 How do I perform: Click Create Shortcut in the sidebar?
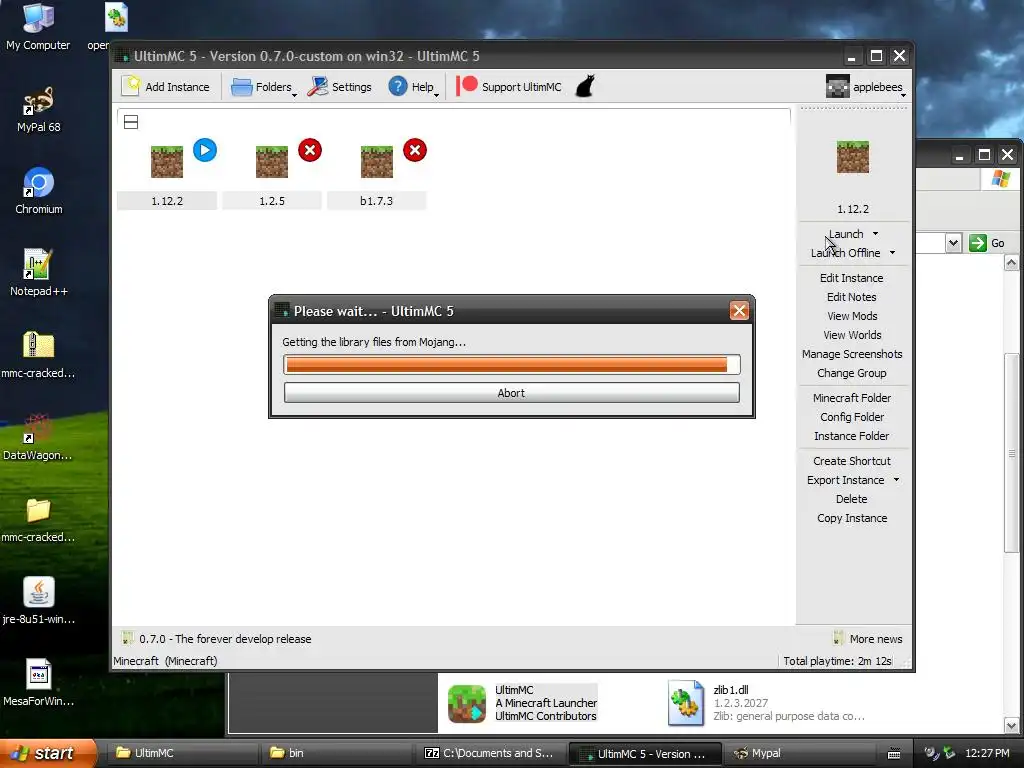pyautogui.click(x=852, y=460)
